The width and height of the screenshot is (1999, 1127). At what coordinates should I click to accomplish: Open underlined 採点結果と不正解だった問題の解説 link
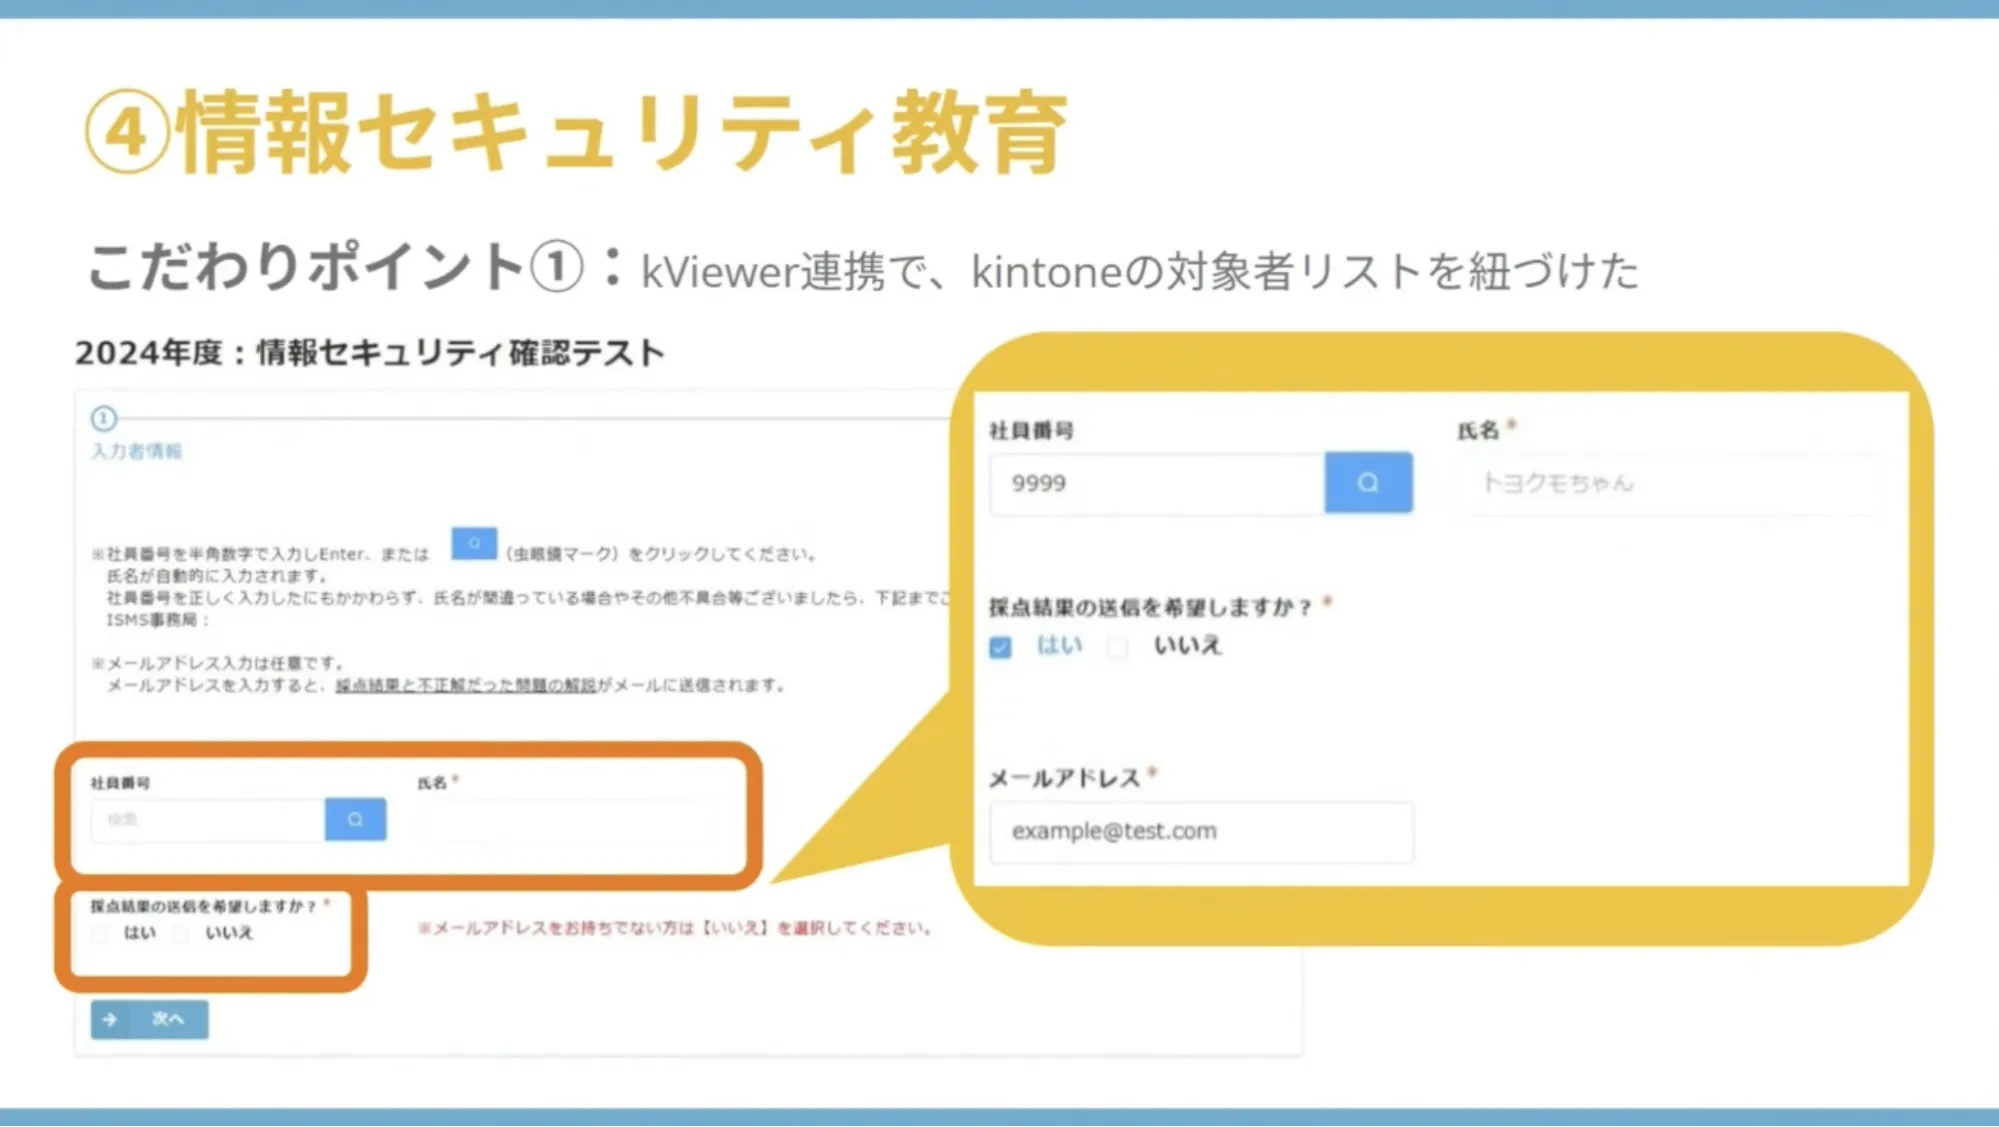[x=466, y=686]
